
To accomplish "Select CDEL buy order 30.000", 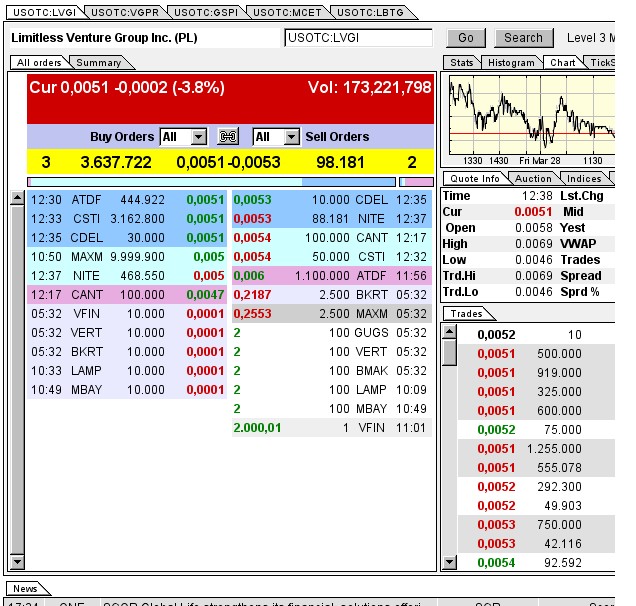I will tap(127, 238).
